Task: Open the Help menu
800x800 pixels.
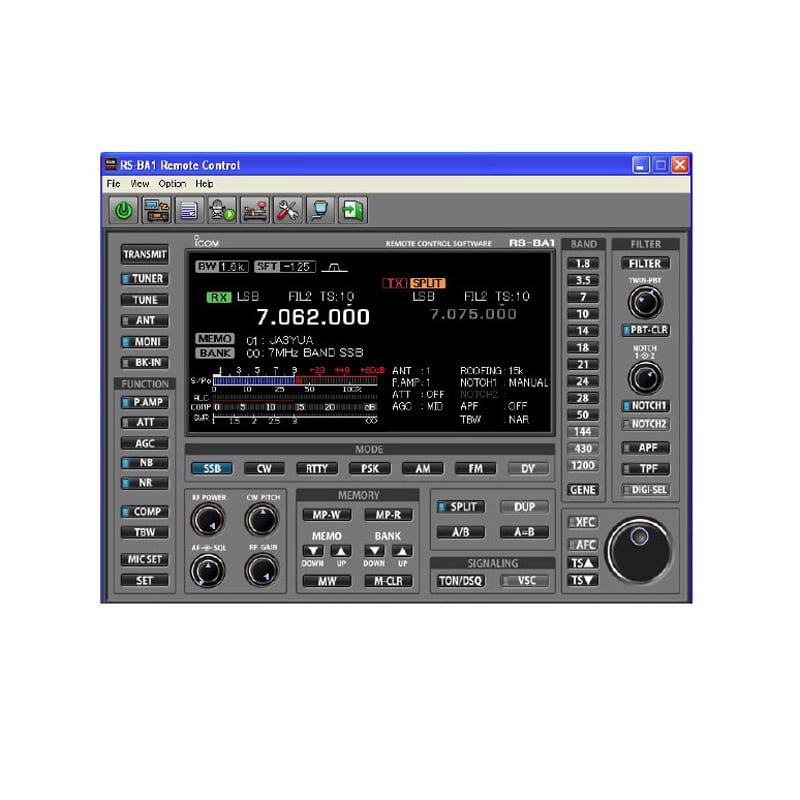Action: coord(204,184)
